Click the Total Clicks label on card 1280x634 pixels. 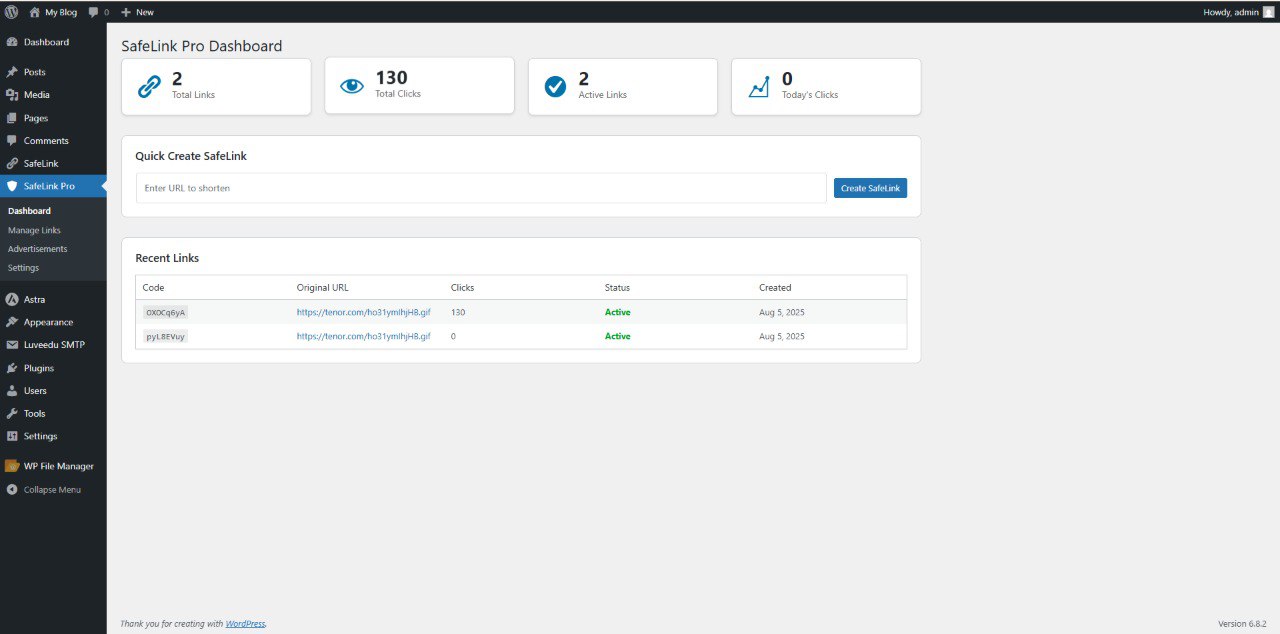point(398,94)
